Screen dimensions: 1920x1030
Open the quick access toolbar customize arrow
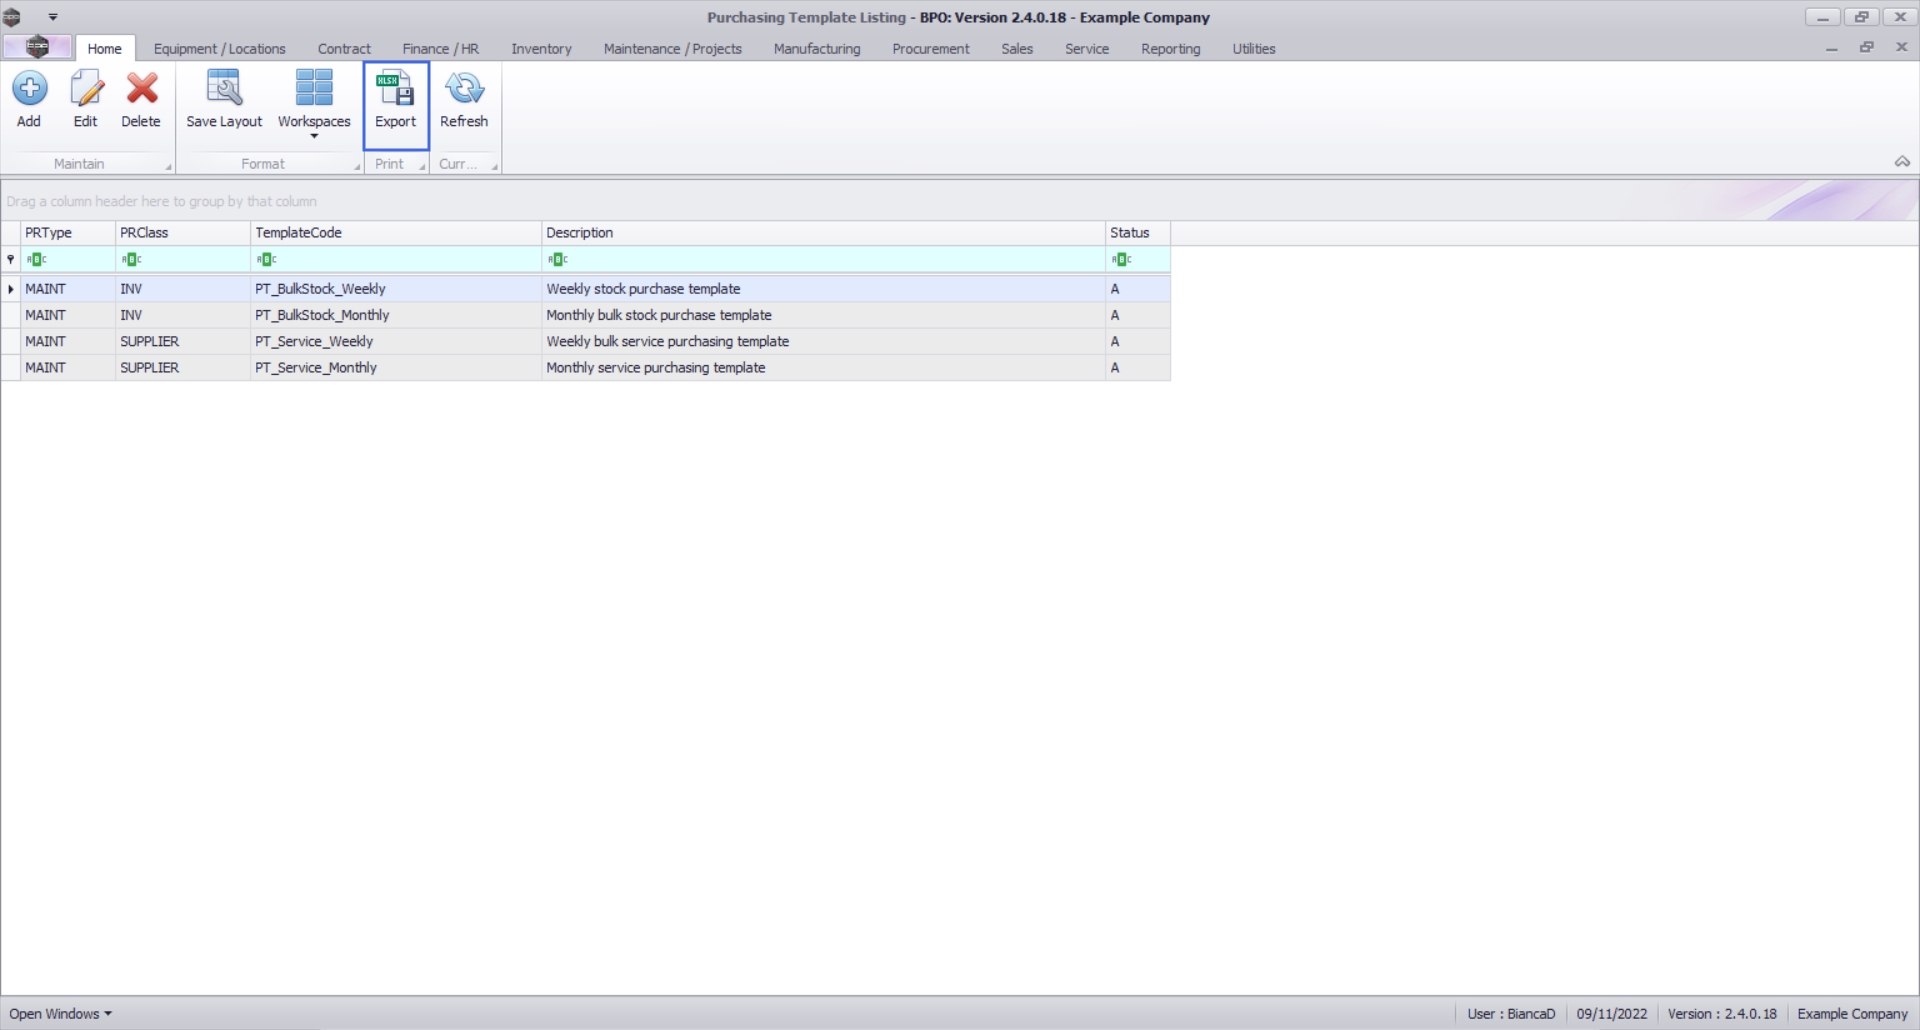pos(53,17)
